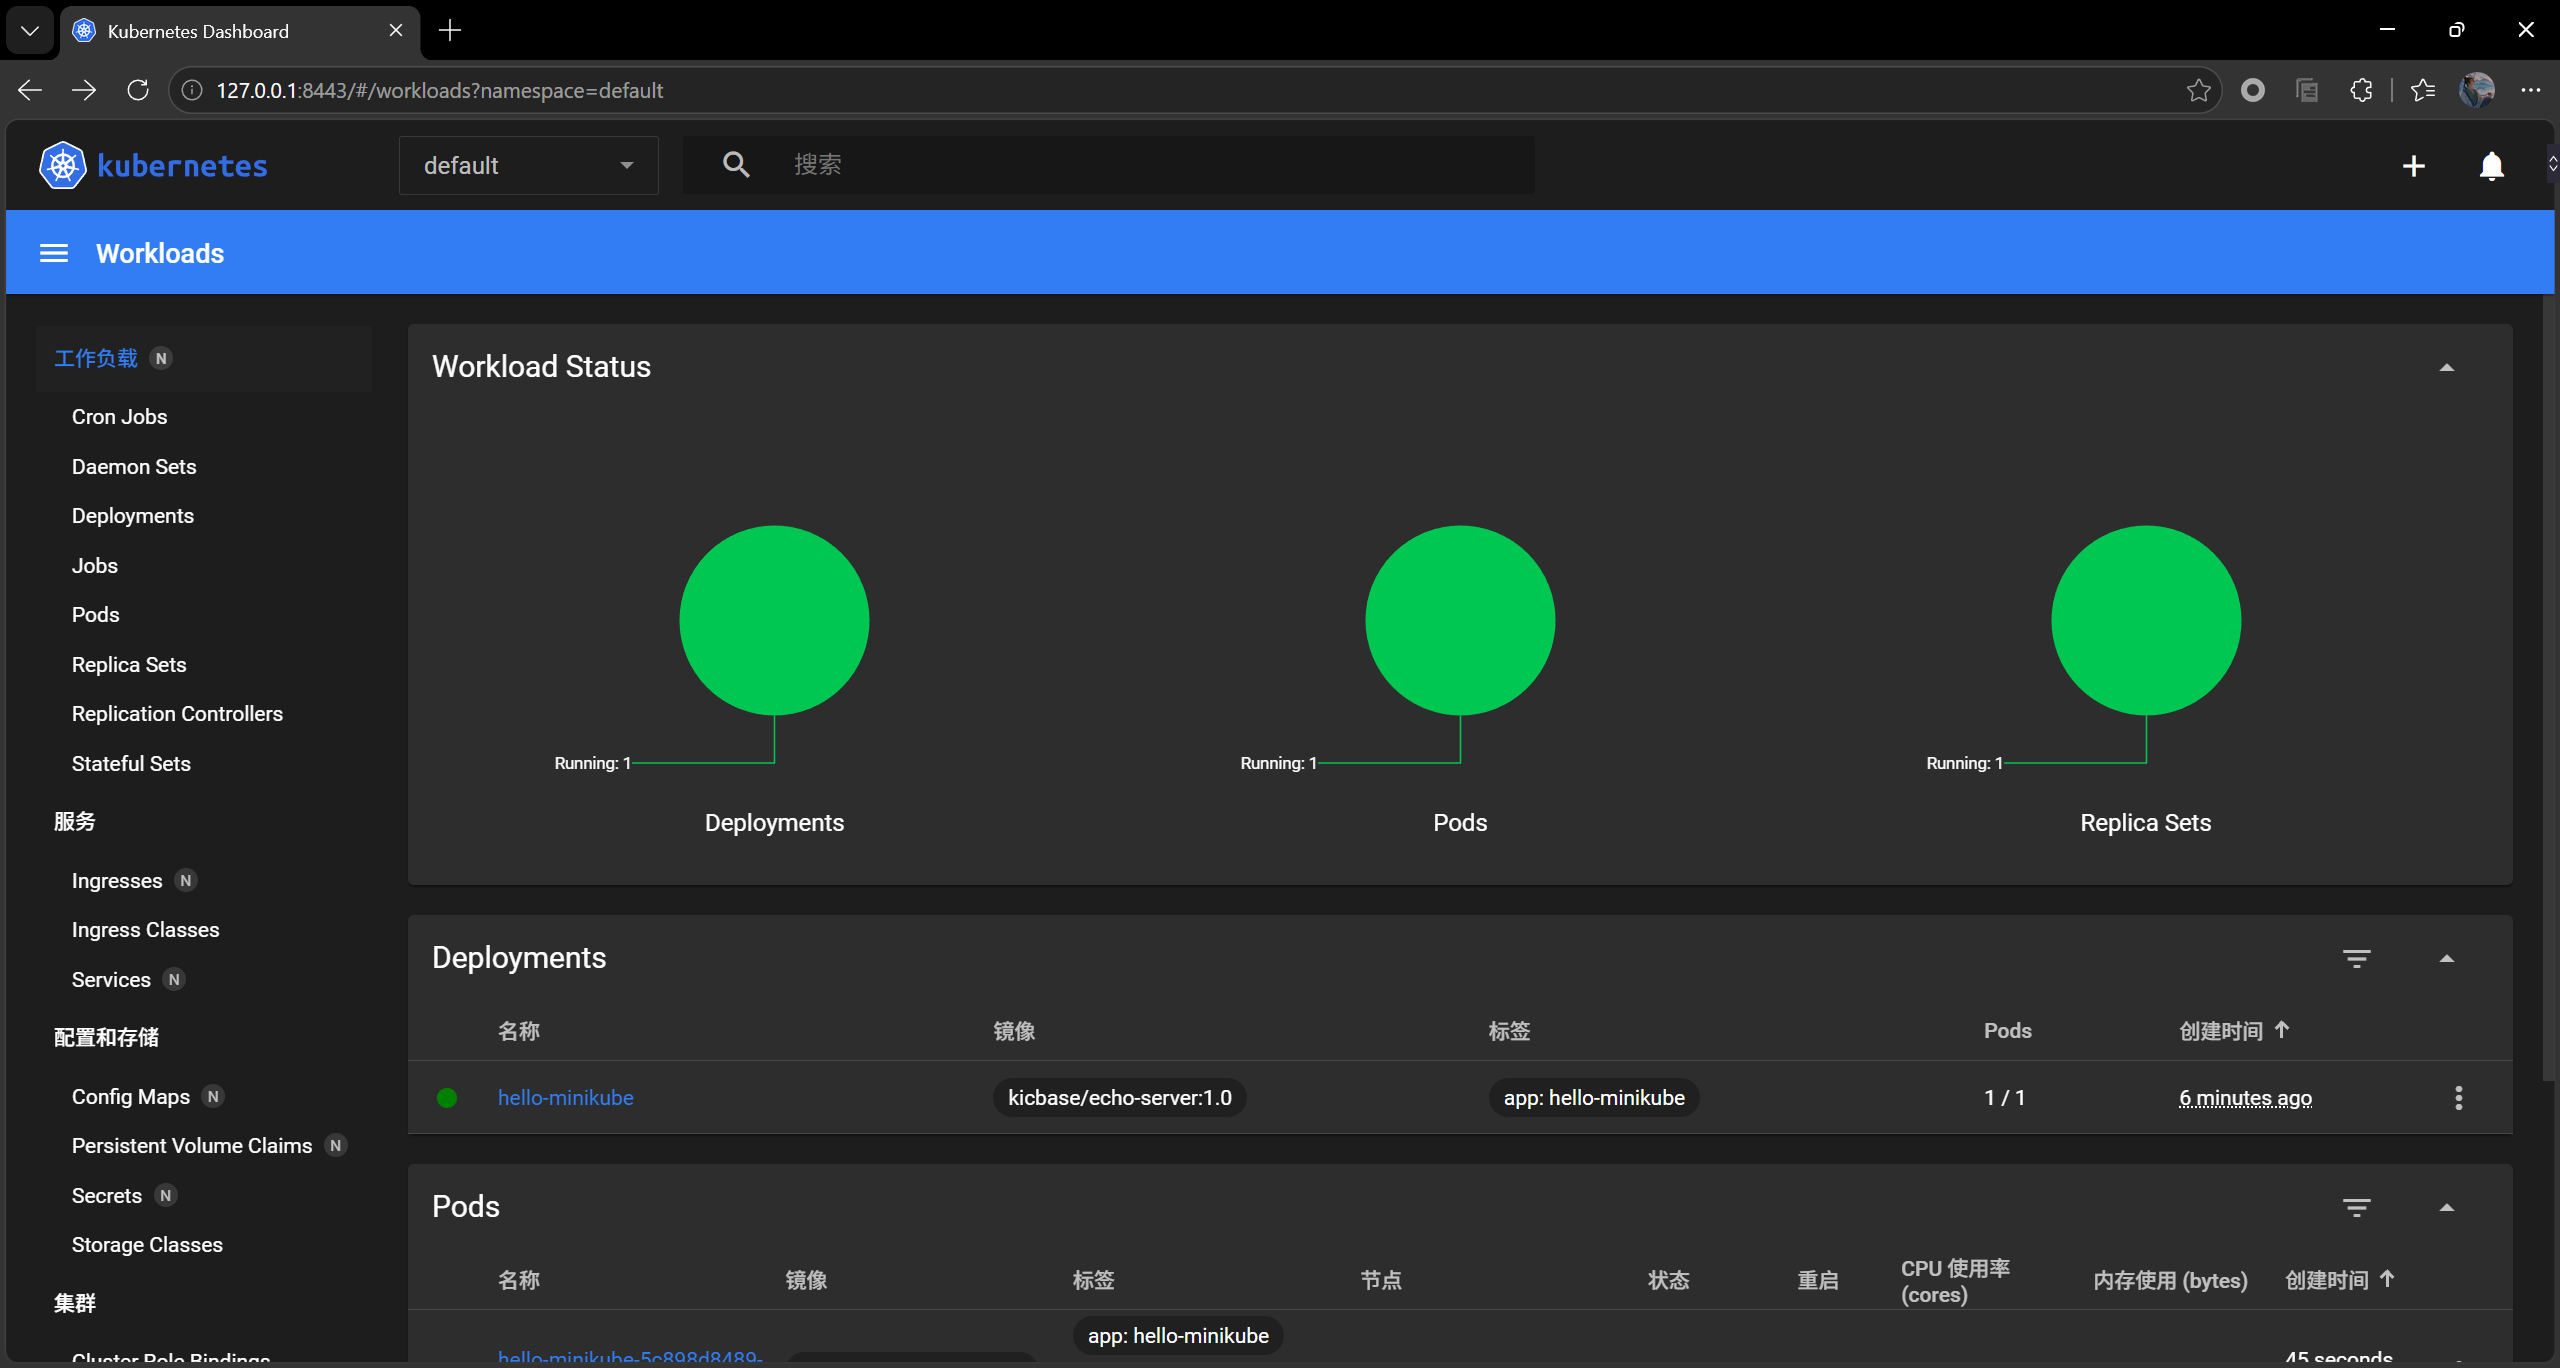
Task: Bookmark this page with the star icon
Action: (2198, 90)
